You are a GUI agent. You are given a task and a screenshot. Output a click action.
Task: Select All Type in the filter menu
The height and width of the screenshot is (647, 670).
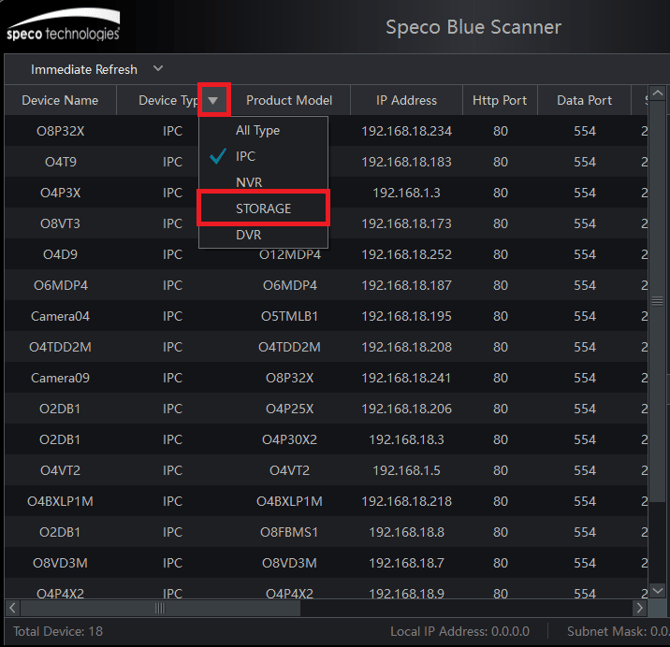coord(257,131)
